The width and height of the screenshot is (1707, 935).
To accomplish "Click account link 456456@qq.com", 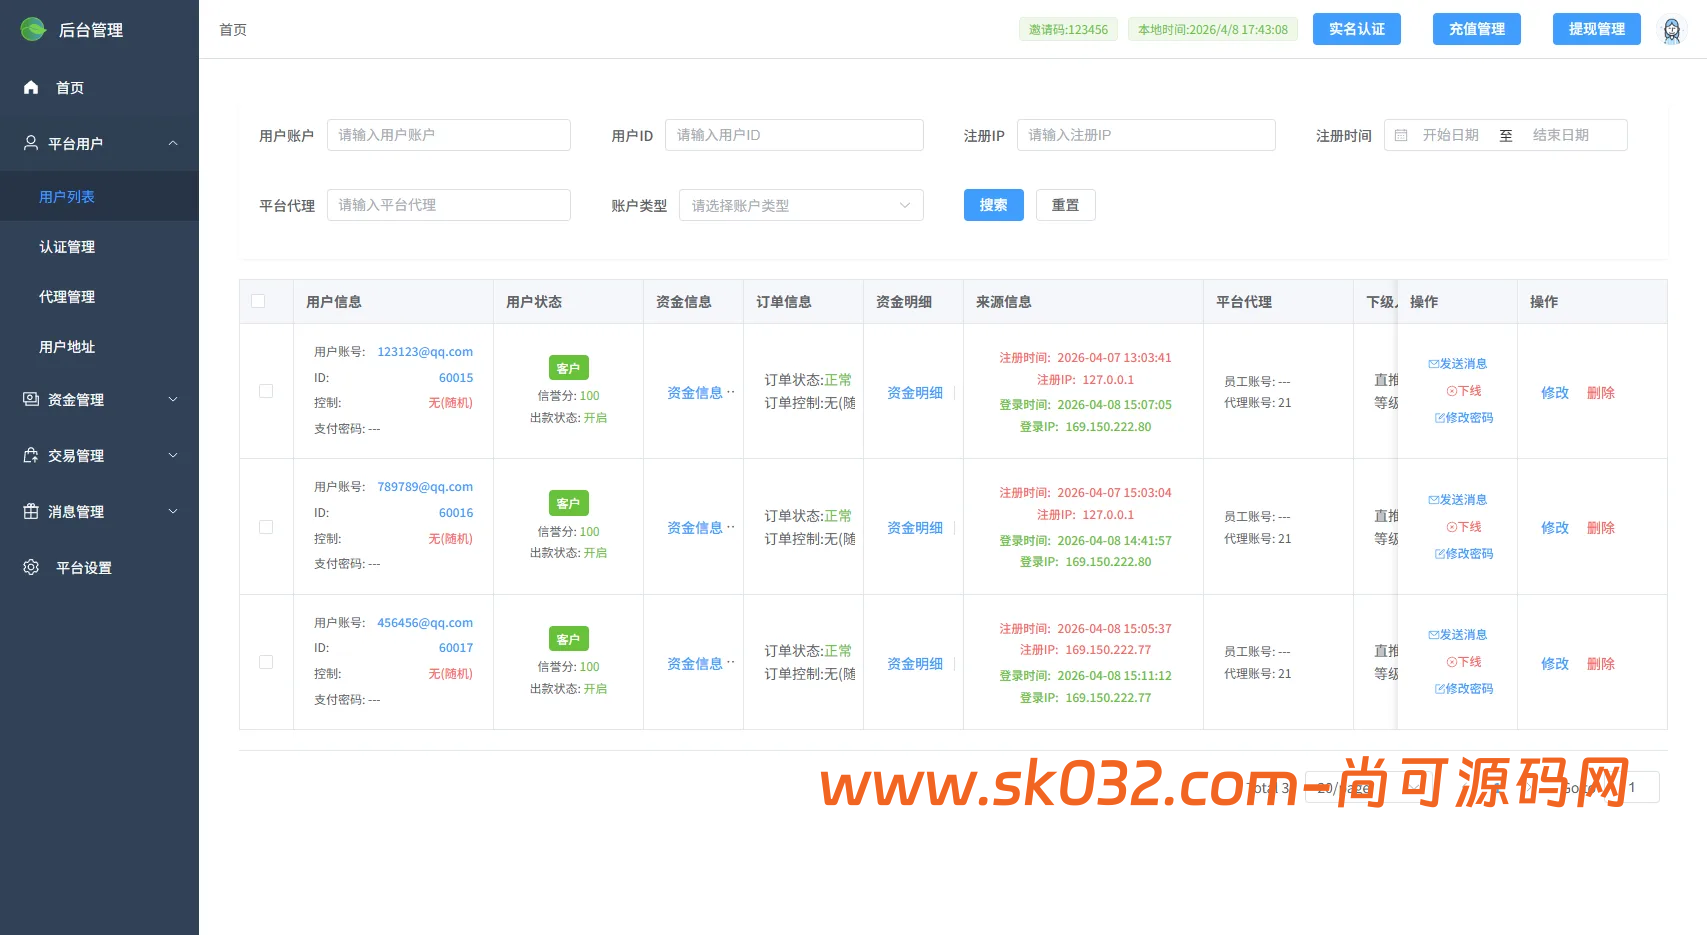I will (x=425, y=622).
